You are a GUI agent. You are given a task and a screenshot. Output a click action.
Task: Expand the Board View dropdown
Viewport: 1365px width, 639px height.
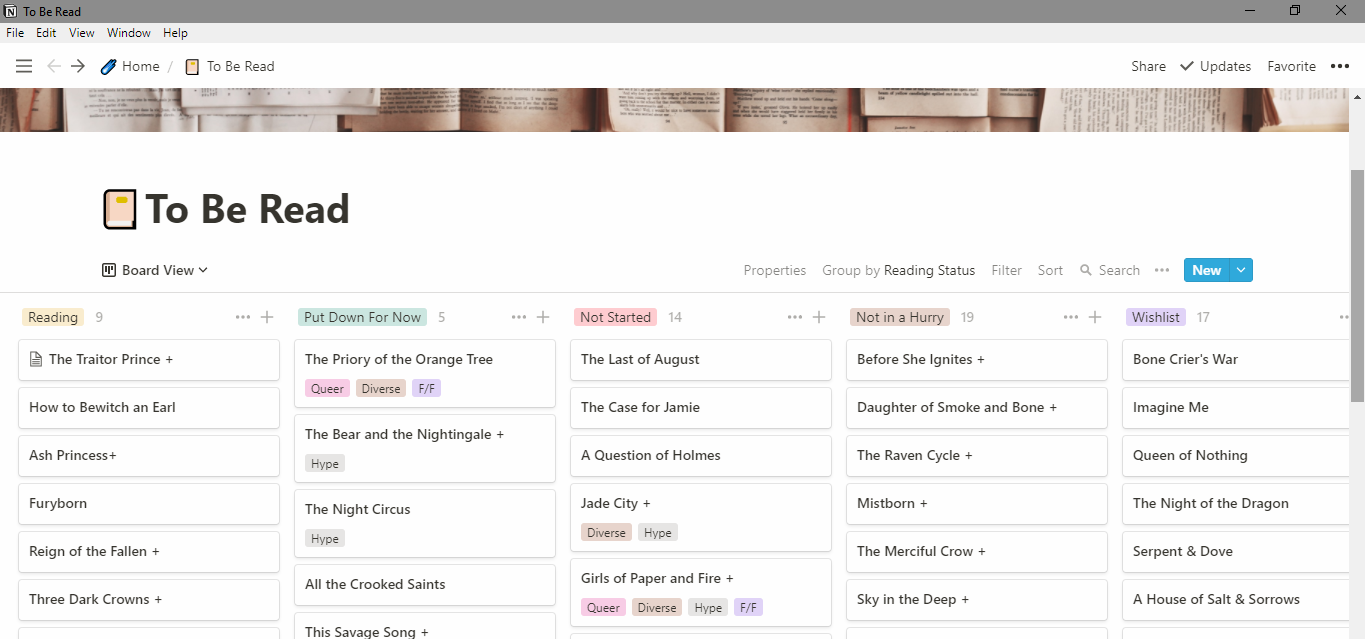[x=155, y=270]
